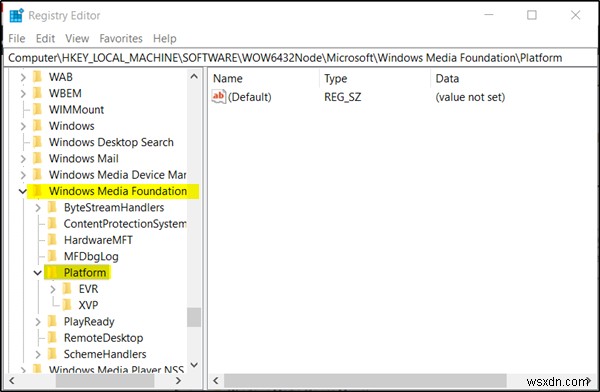Image resolution: width=600 pixels, height=392 pixels.
Task: Select the Windows Media Device Manager folder icon
Action: [38, 175]
